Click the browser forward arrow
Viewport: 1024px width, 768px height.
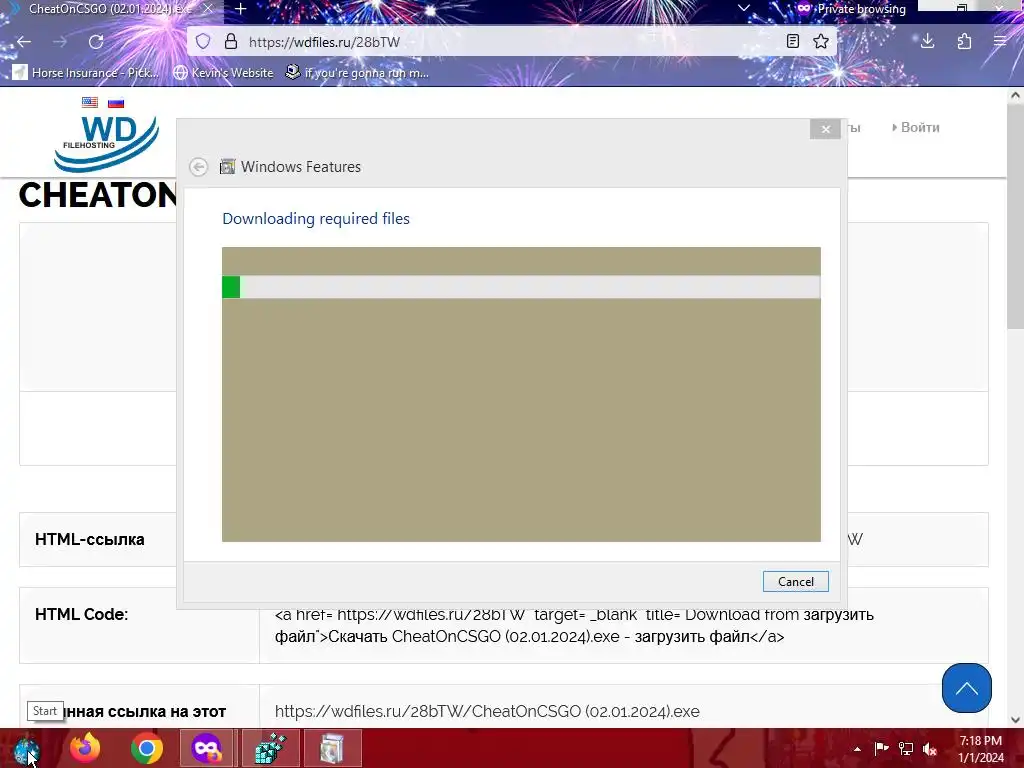(x=59, y=42)
